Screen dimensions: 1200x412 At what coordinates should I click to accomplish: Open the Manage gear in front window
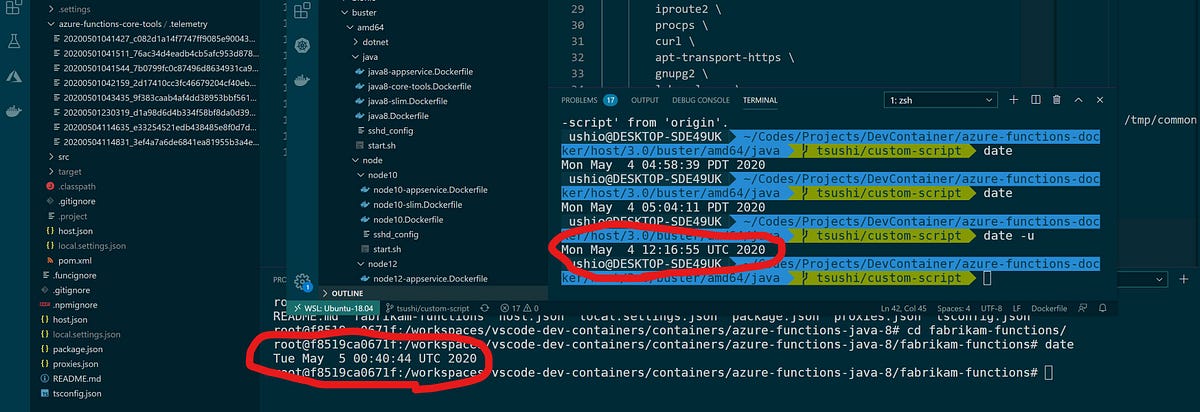click(304, 283)
